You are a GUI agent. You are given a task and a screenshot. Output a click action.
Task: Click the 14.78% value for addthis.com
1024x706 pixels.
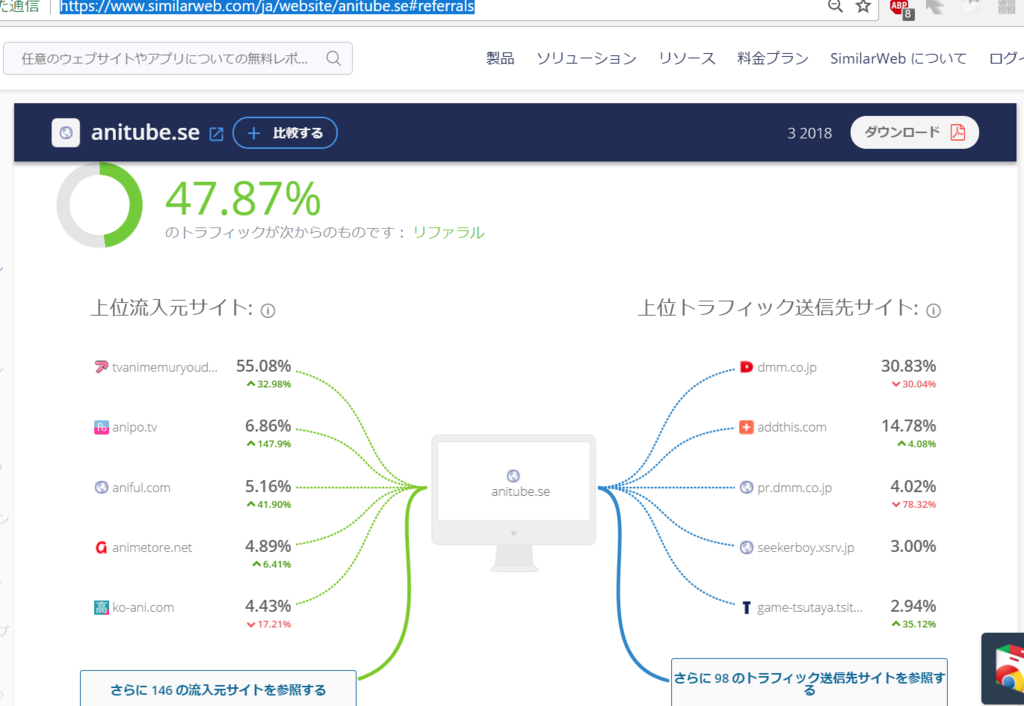[908, 426]
